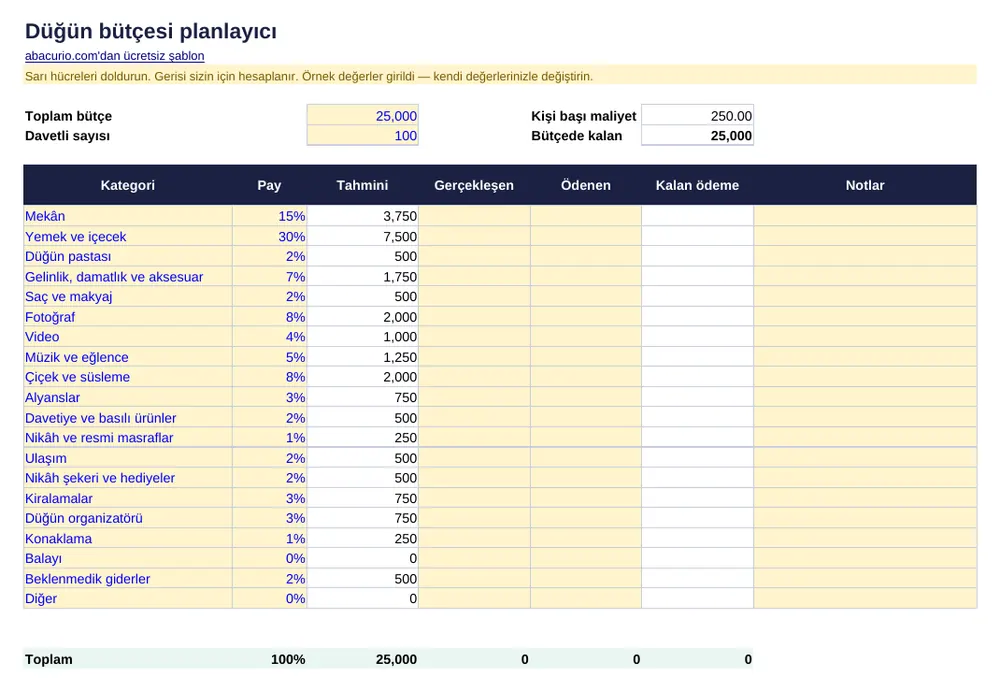1000x691 pixels.
Task: Select the Konaklama category cell
Action: (128, 538)
